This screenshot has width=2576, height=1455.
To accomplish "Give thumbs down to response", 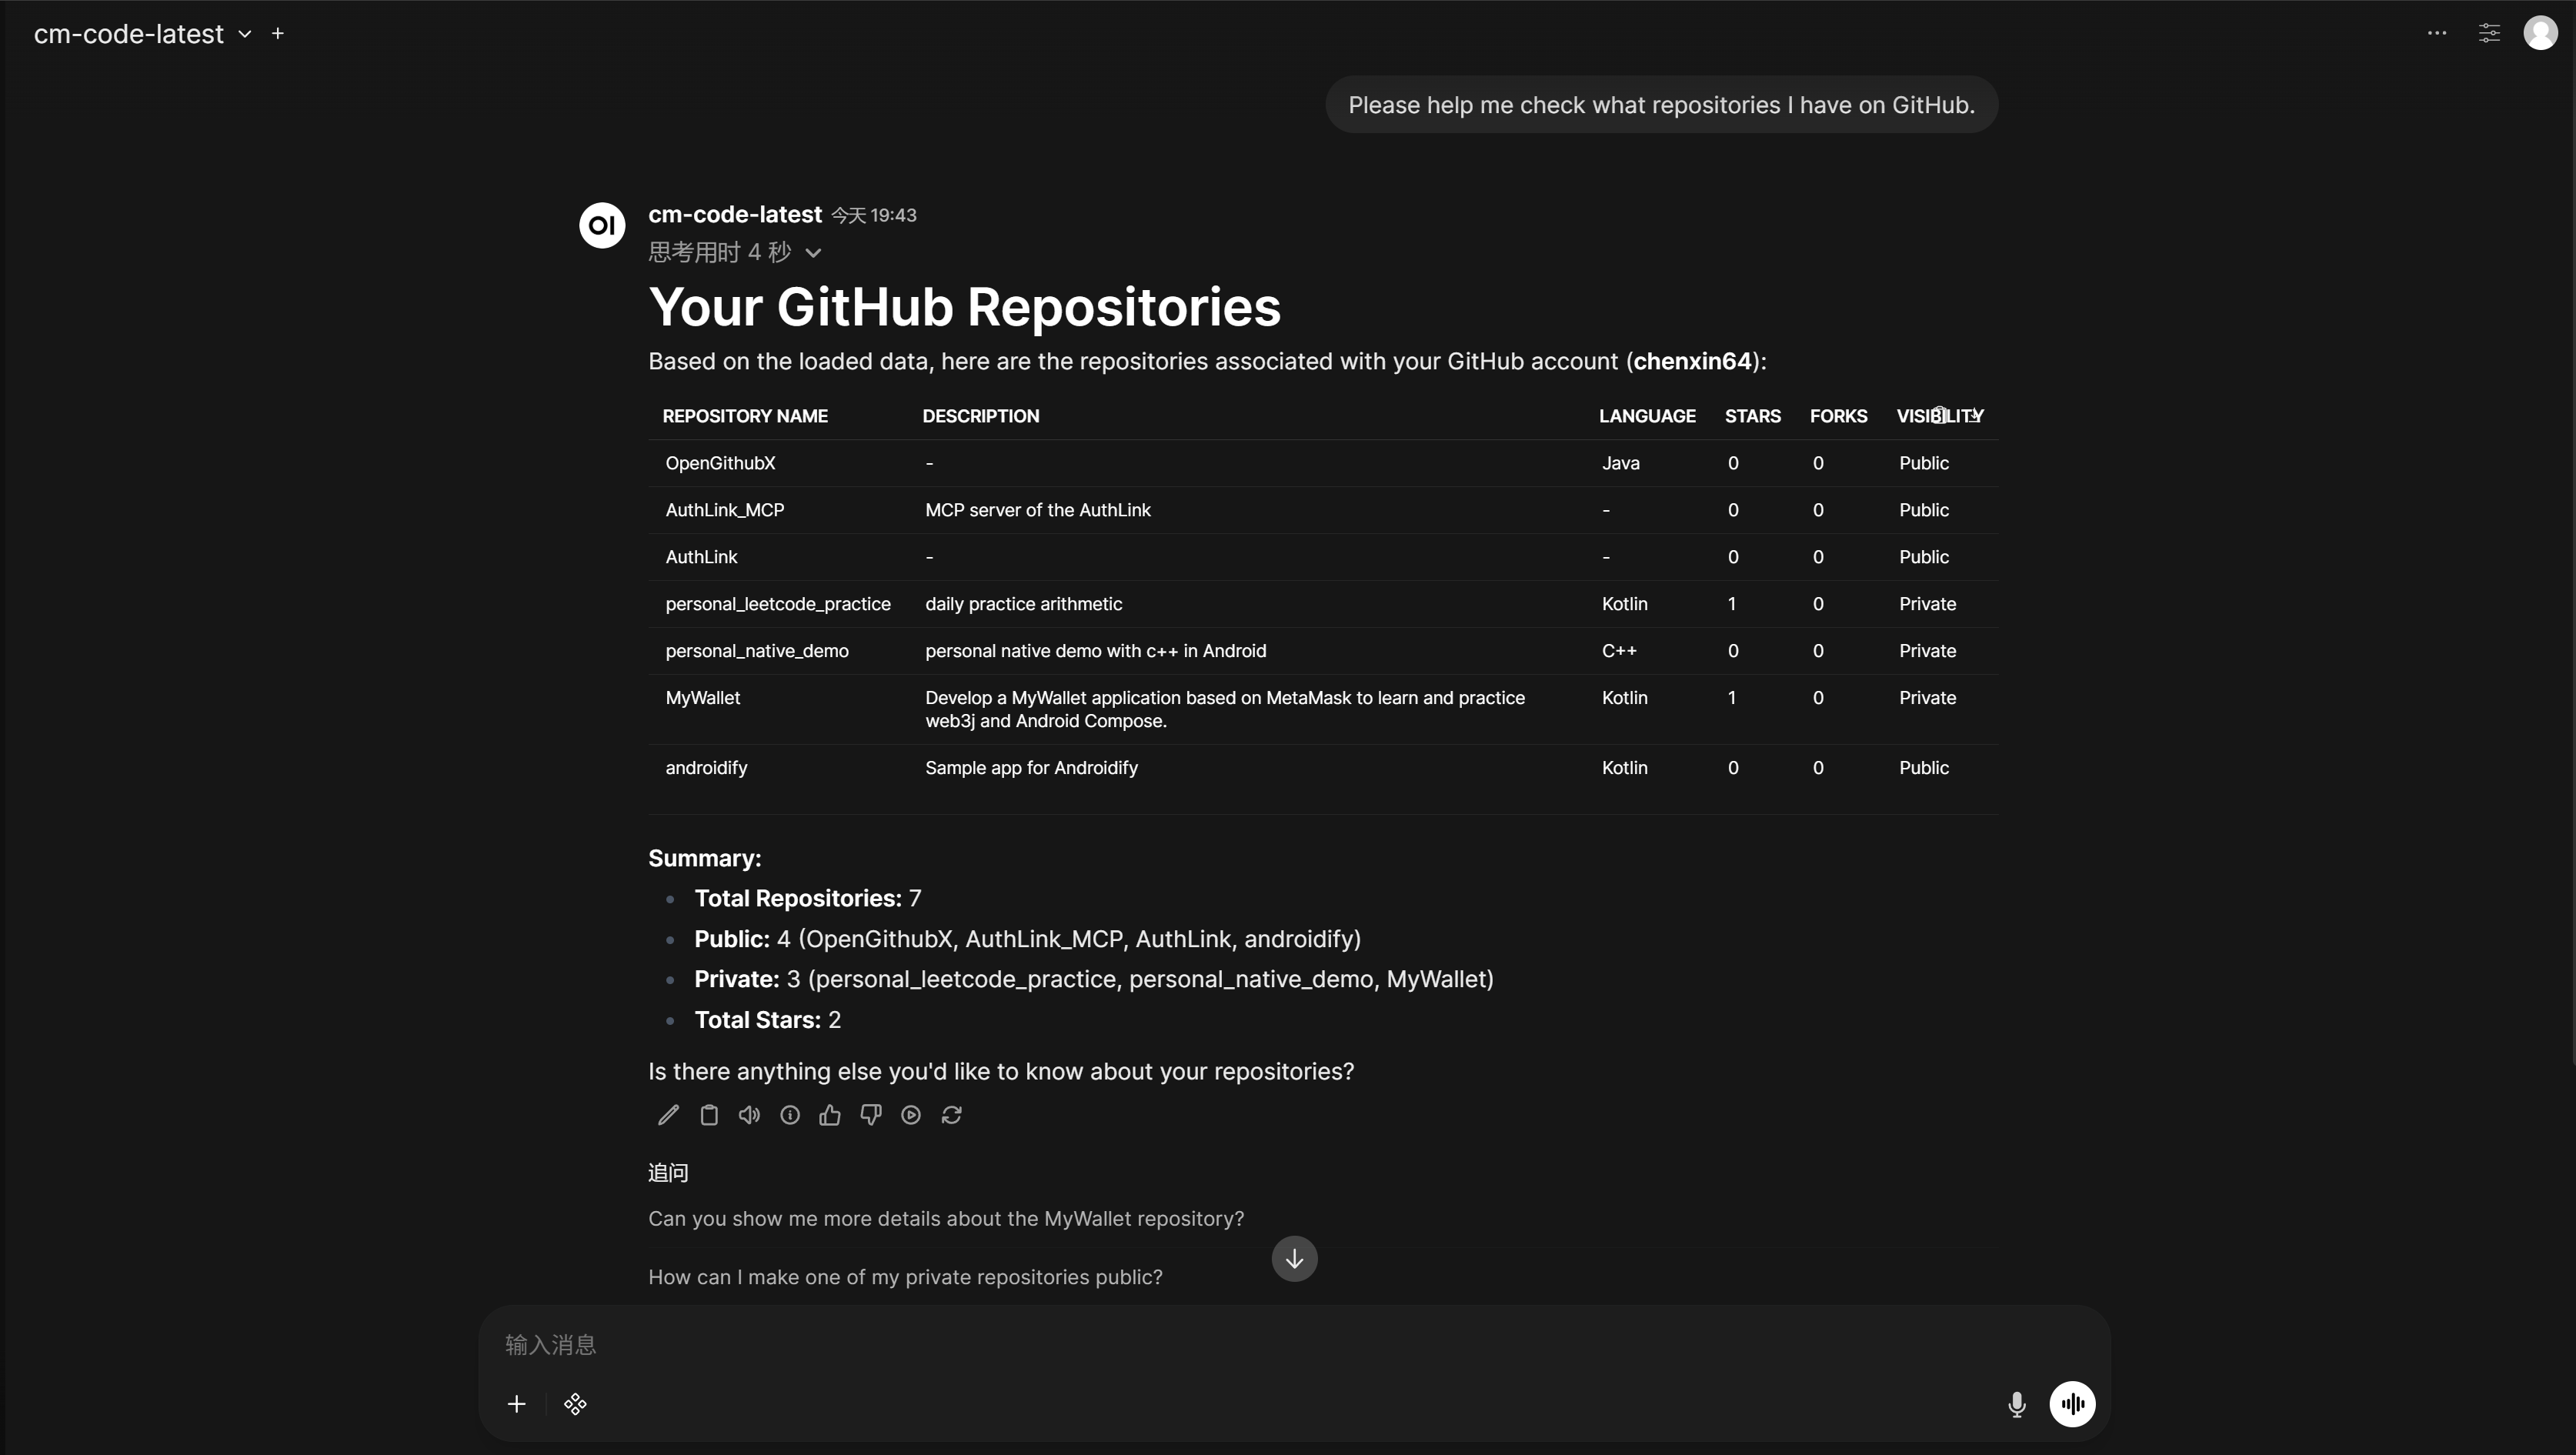I will click(x=870, y=1115).
